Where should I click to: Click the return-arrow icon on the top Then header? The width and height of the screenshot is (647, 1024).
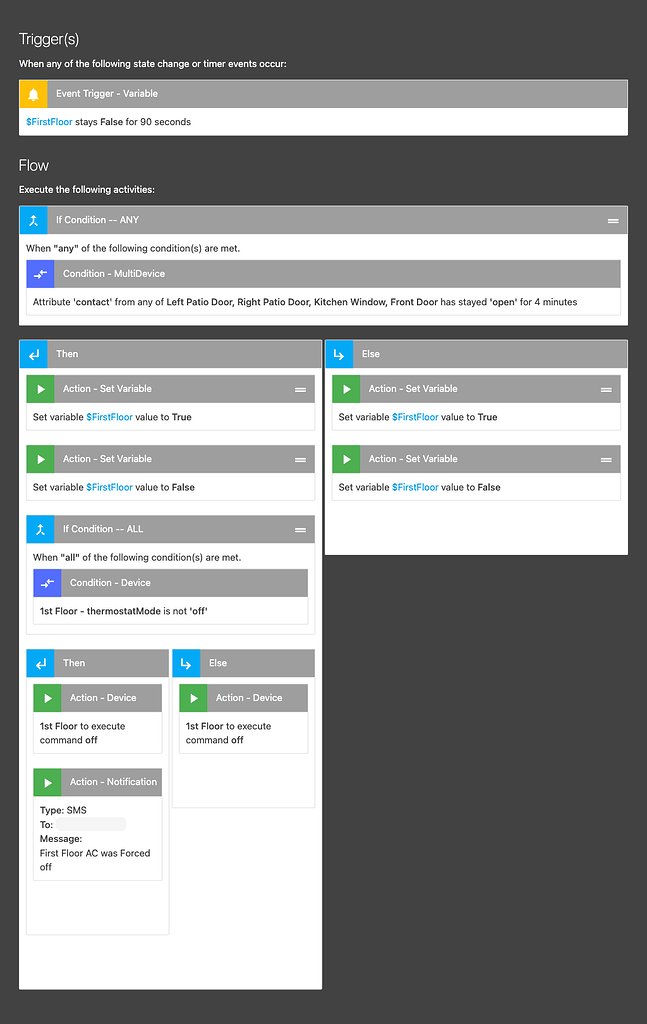click(x=33, y=353)
